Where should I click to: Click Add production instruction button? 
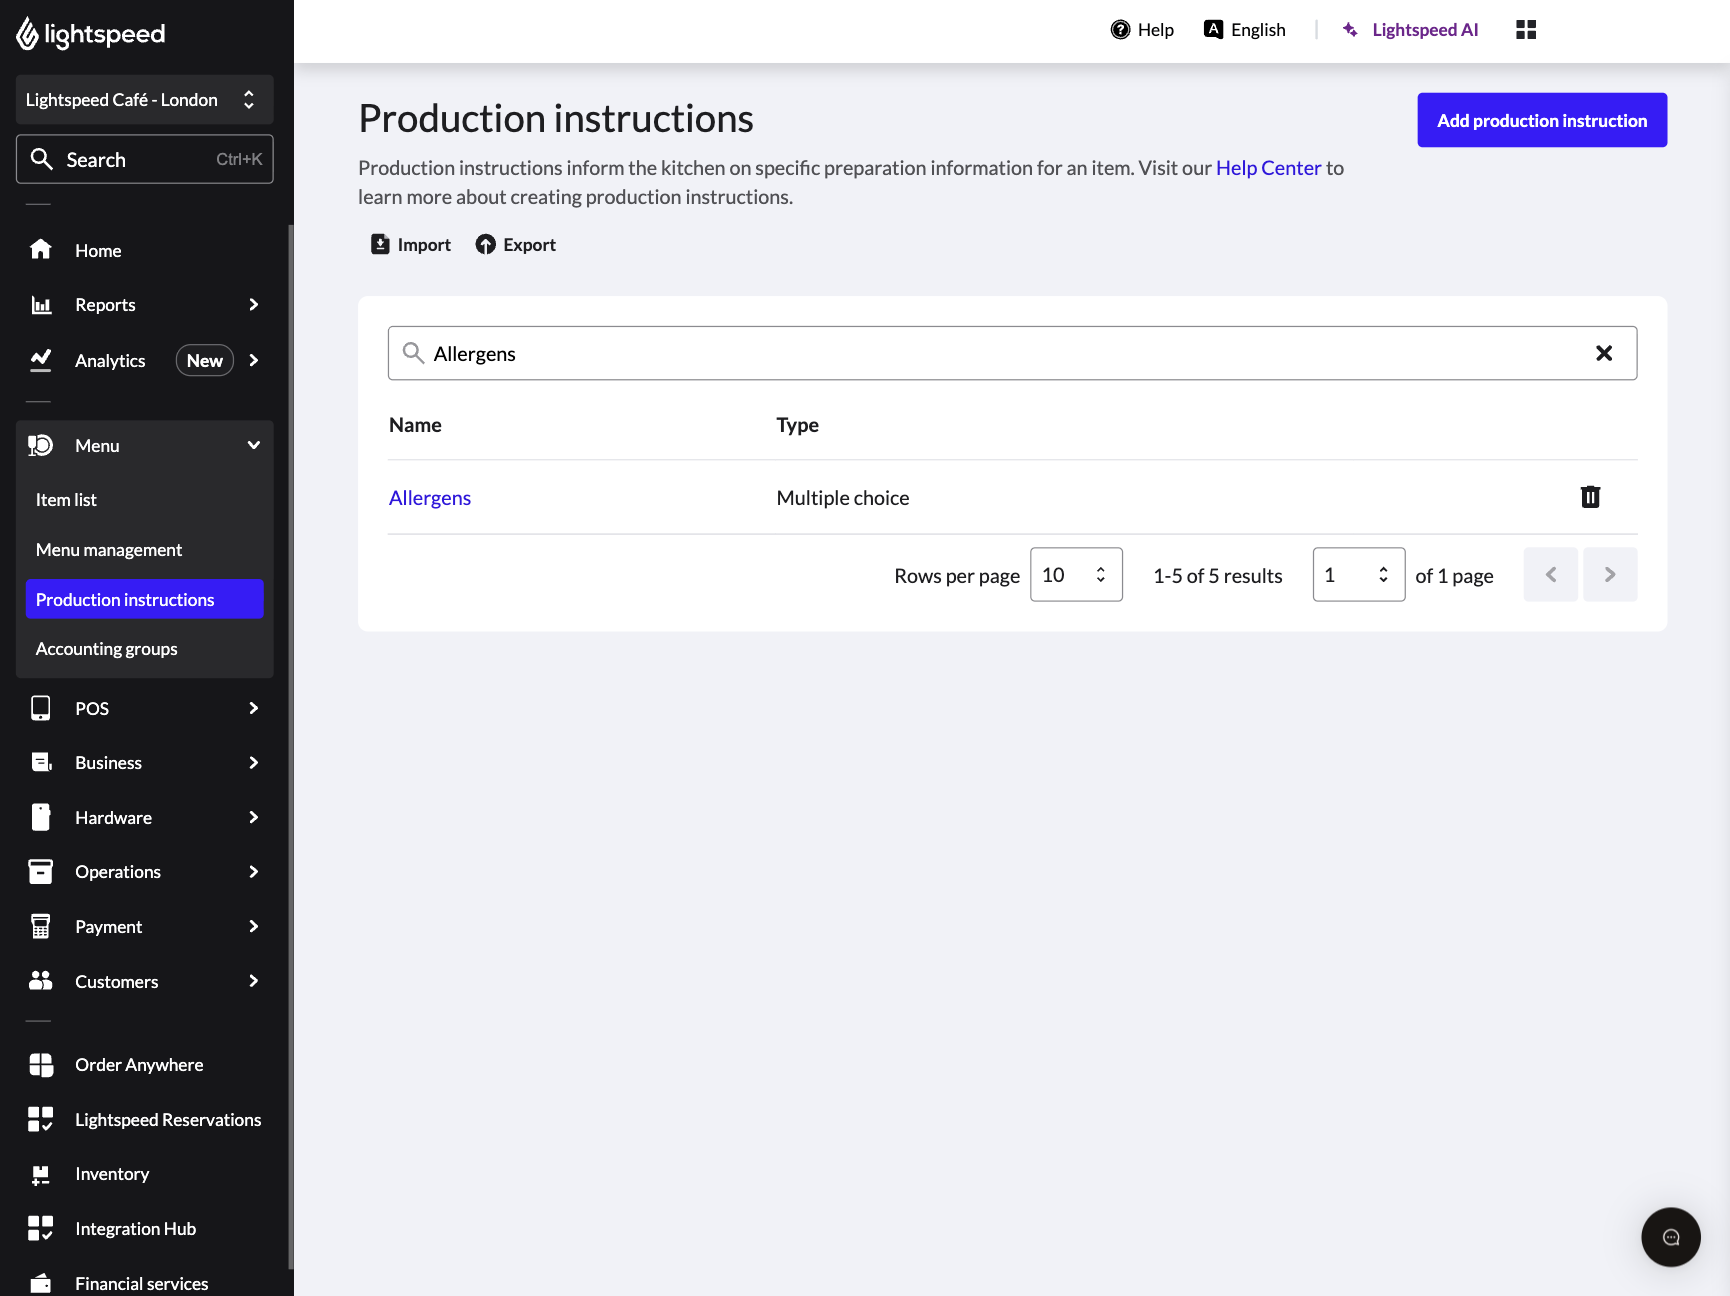(1542, 120)
